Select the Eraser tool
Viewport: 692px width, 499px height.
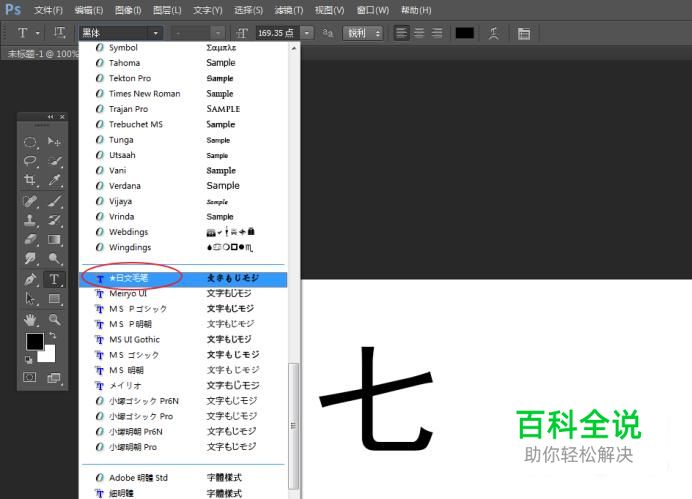point(30,239)
